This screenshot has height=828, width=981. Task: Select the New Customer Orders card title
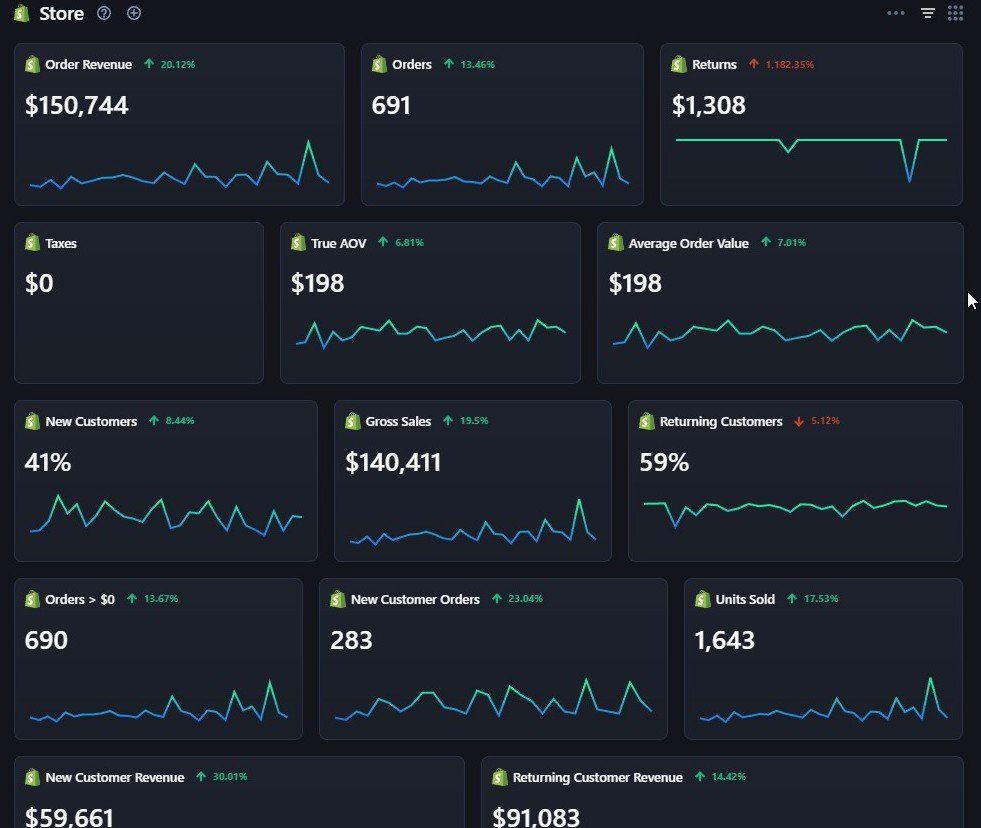pyautogui.click(x=415, y=599)
